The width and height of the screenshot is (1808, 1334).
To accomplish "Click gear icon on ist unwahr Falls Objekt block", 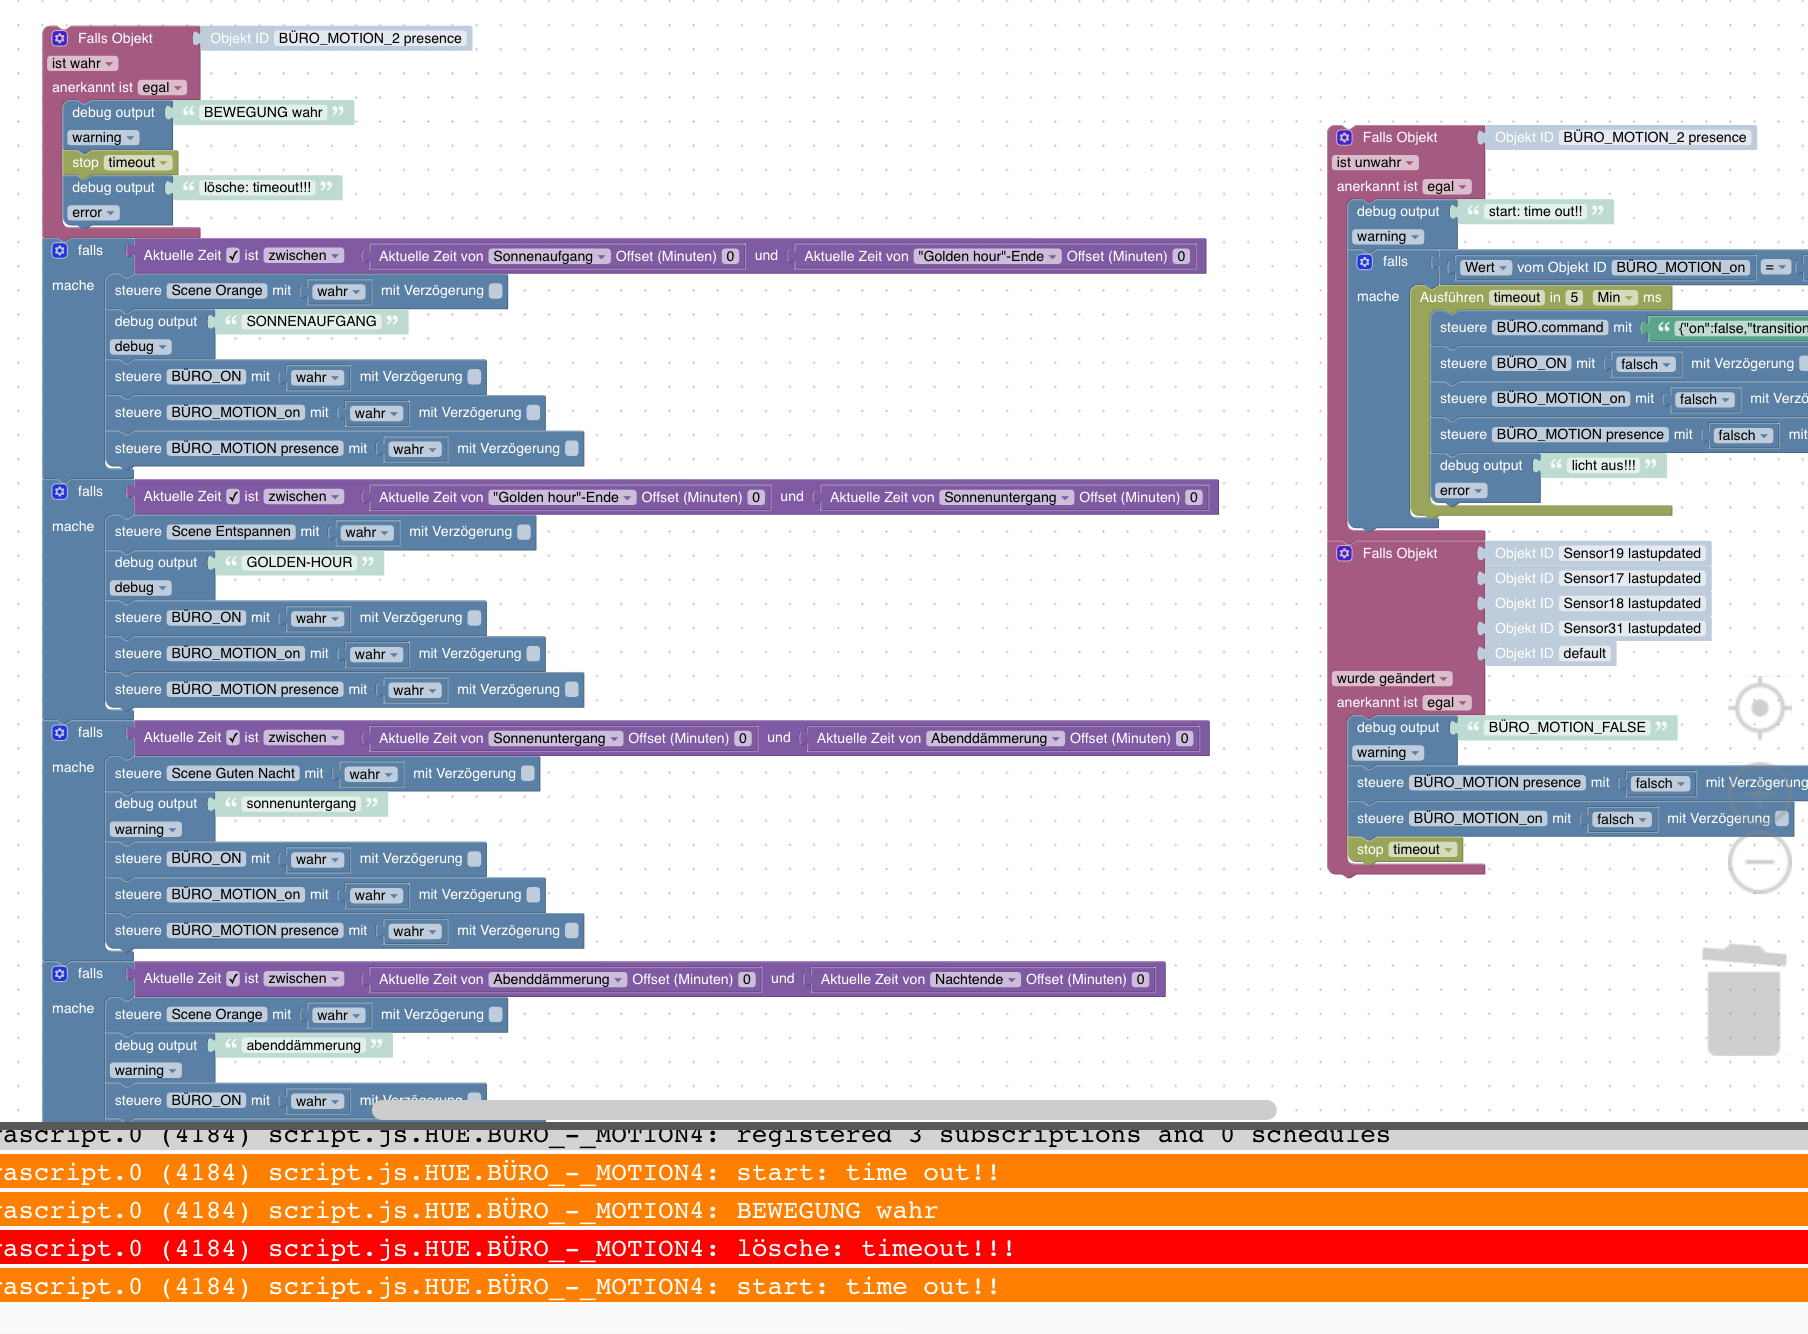I will point(1345,137).
